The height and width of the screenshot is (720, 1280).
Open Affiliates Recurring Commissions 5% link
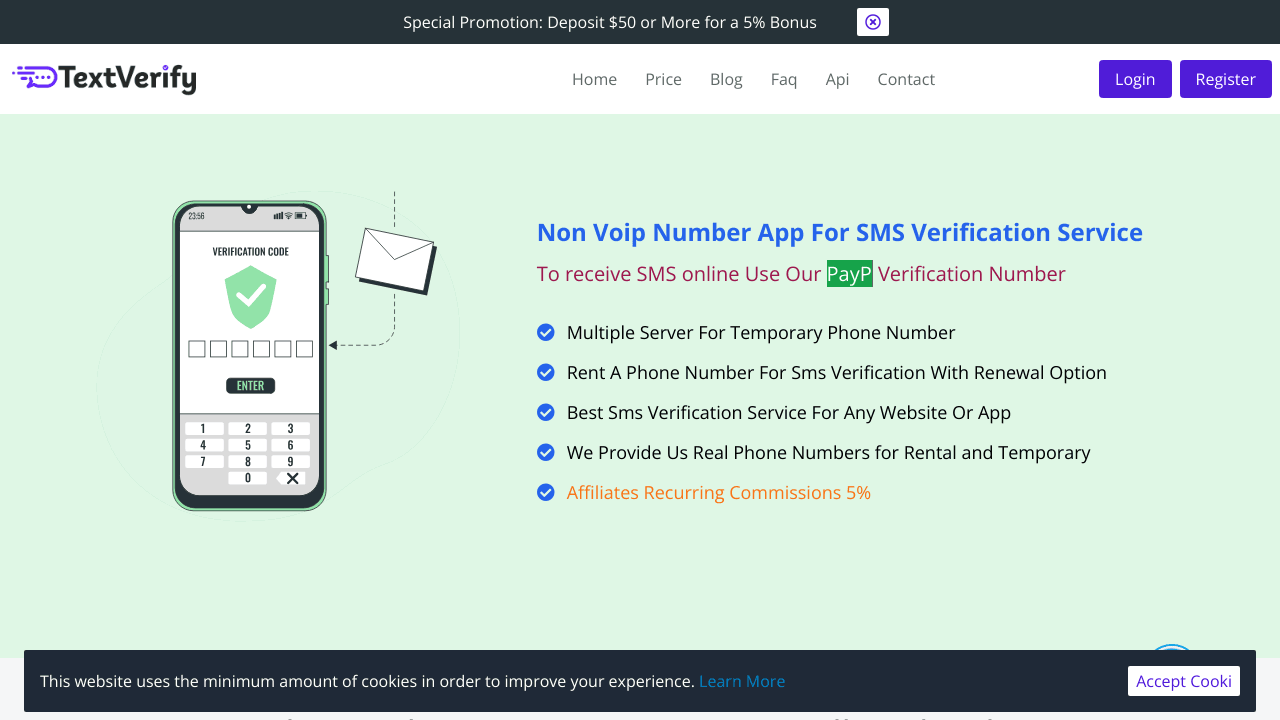(718, 493)
